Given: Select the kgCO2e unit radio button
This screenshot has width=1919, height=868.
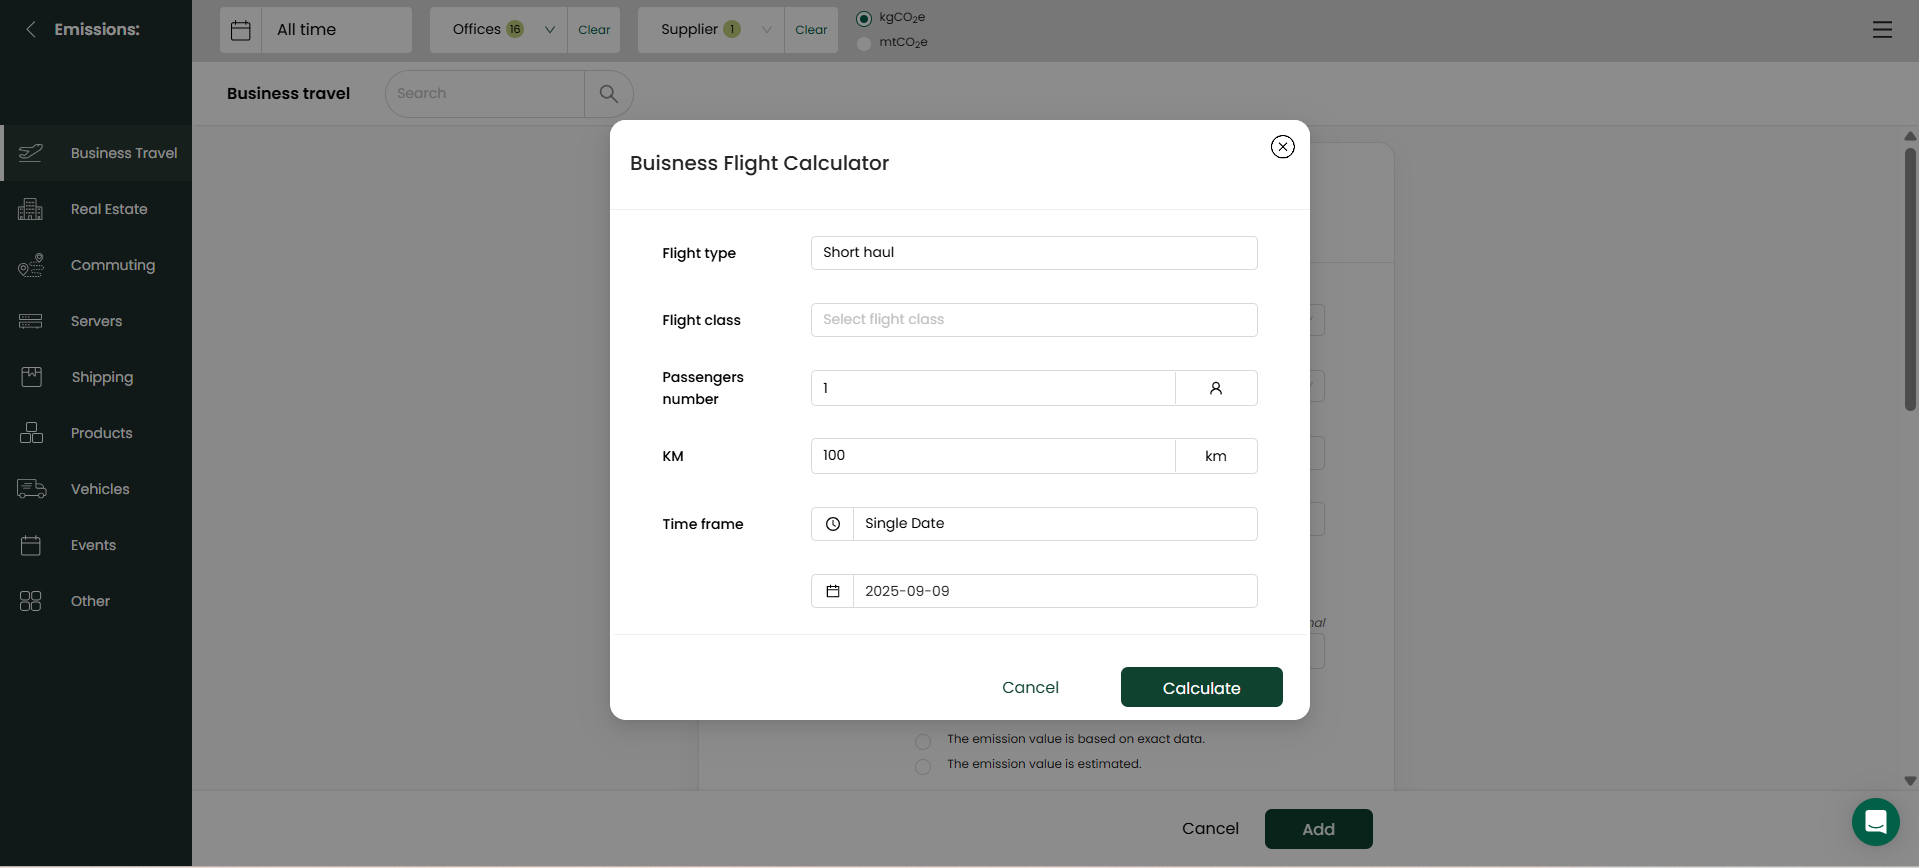Looking at the screenshot, I should coord(864,19).
